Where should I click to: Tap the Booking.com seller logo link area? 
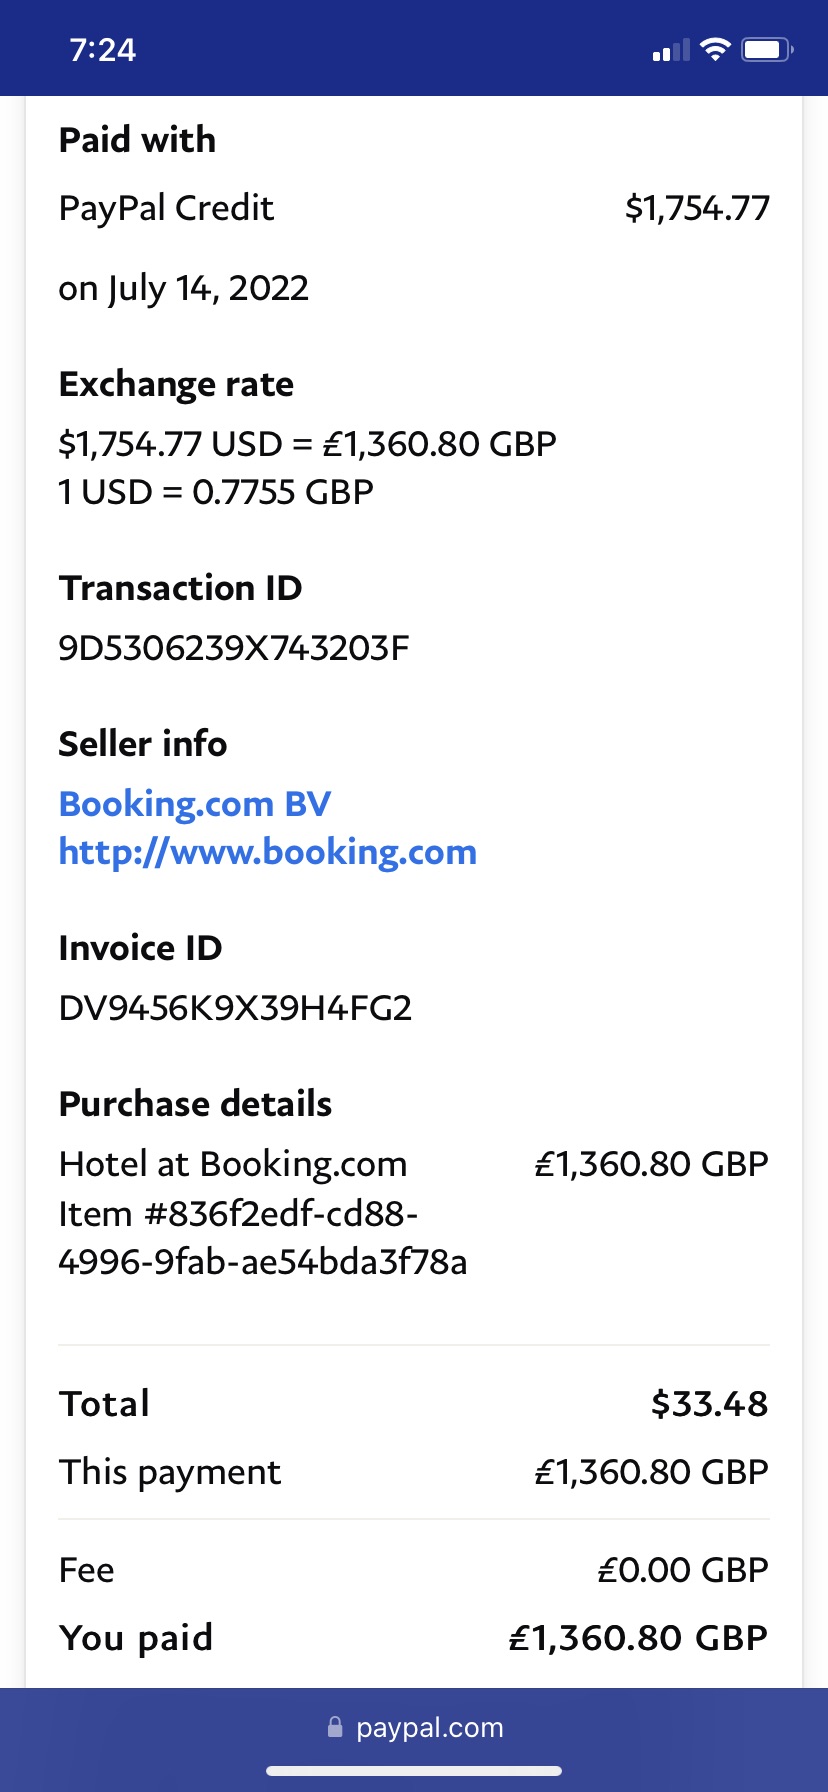coord(195,803)
